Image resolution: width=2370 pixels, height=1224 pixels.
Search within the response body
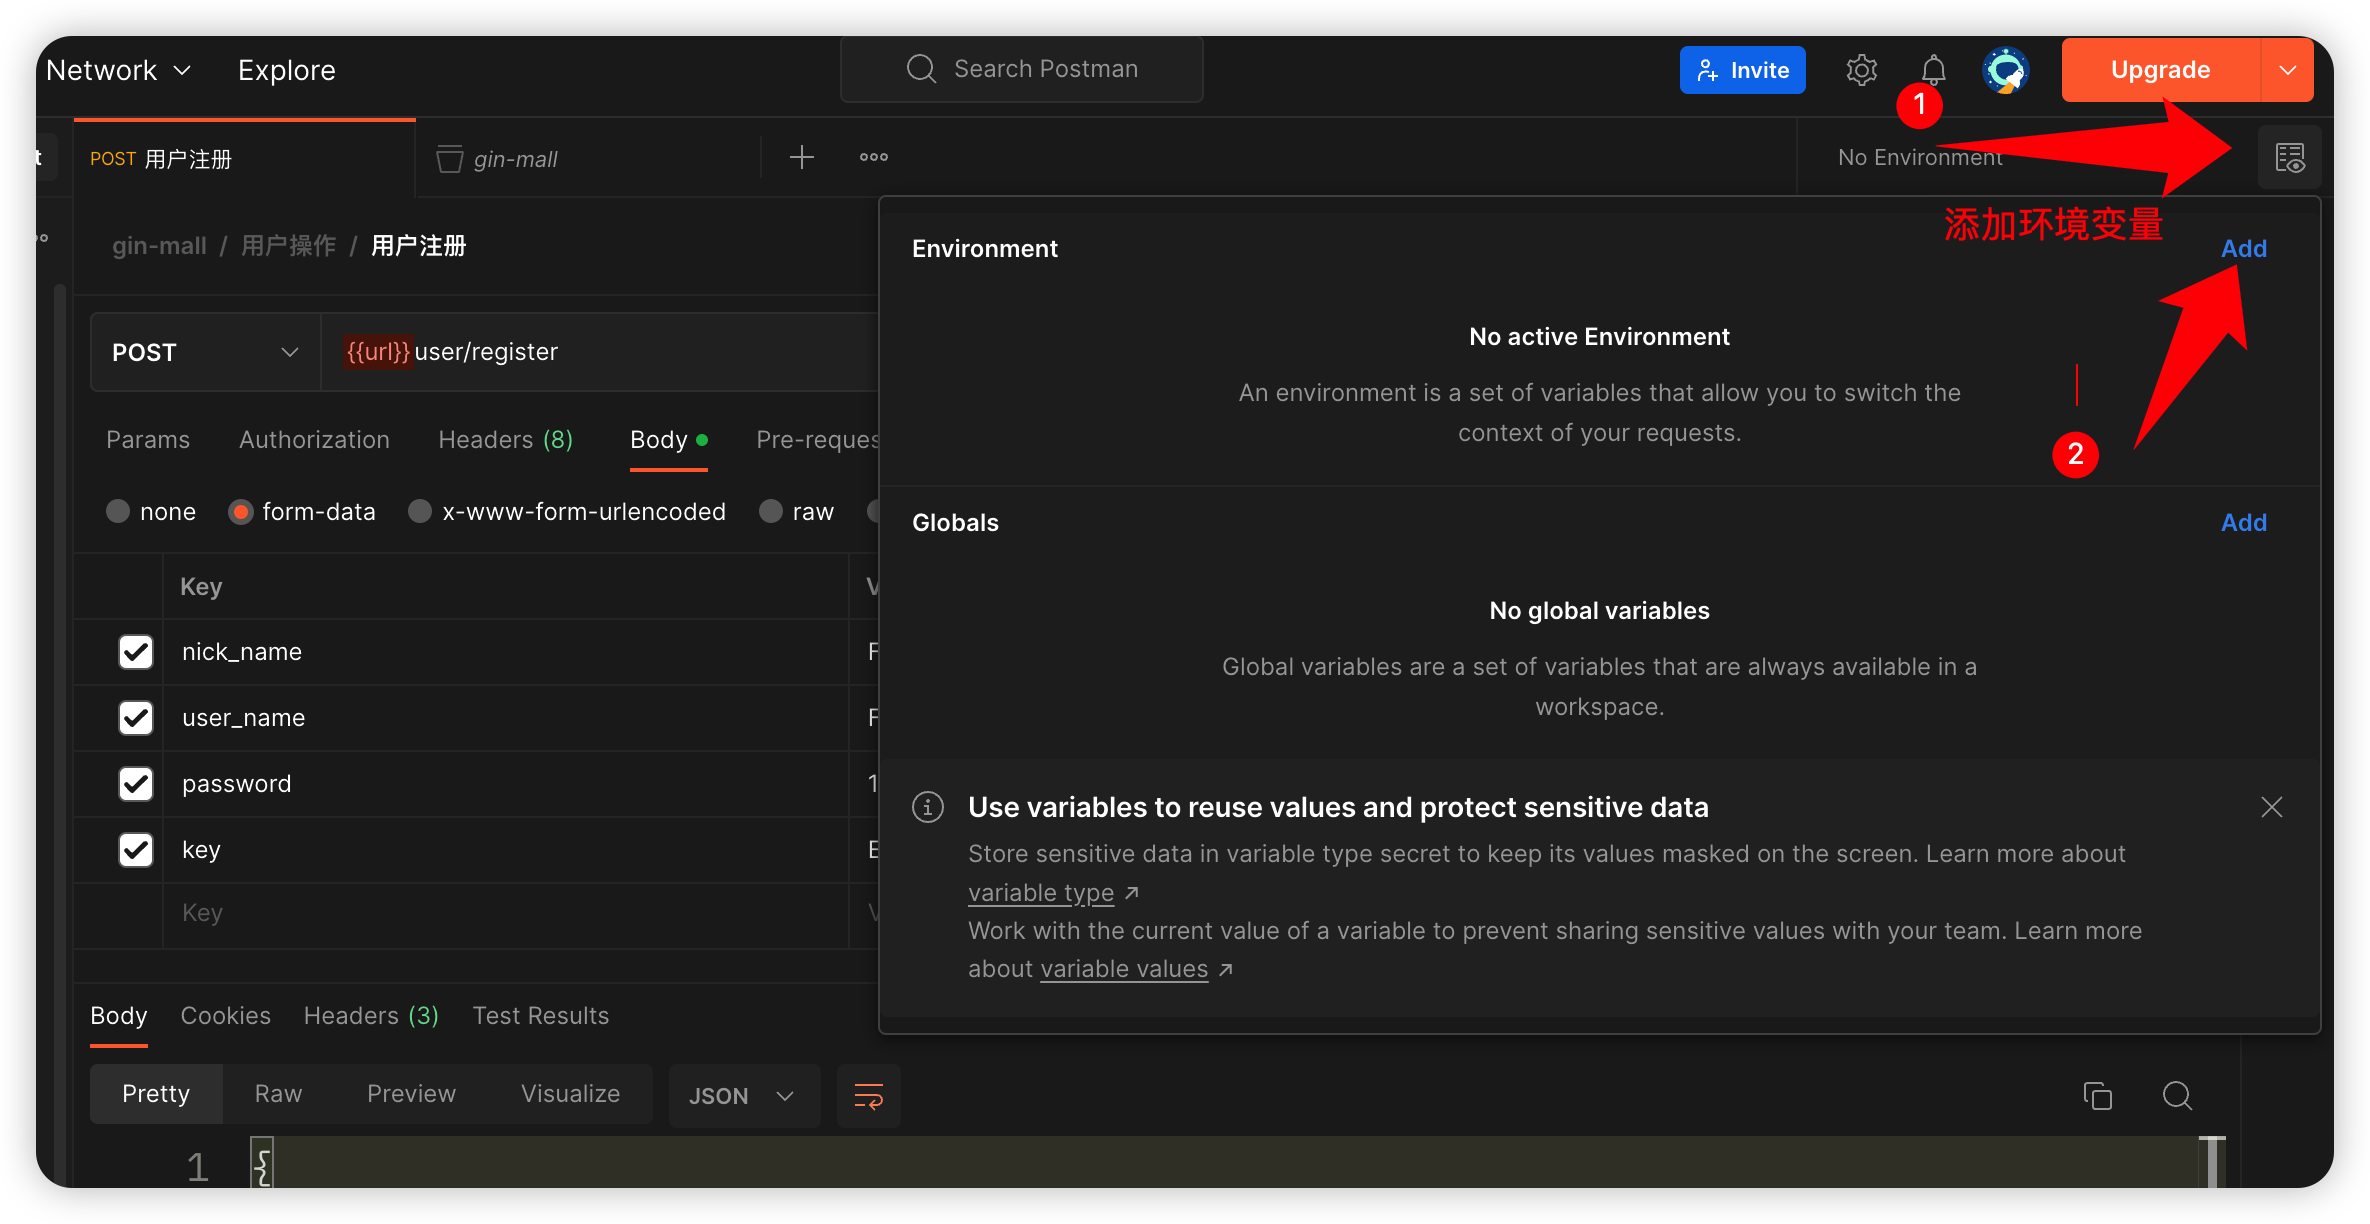tap(2176, 1096)
